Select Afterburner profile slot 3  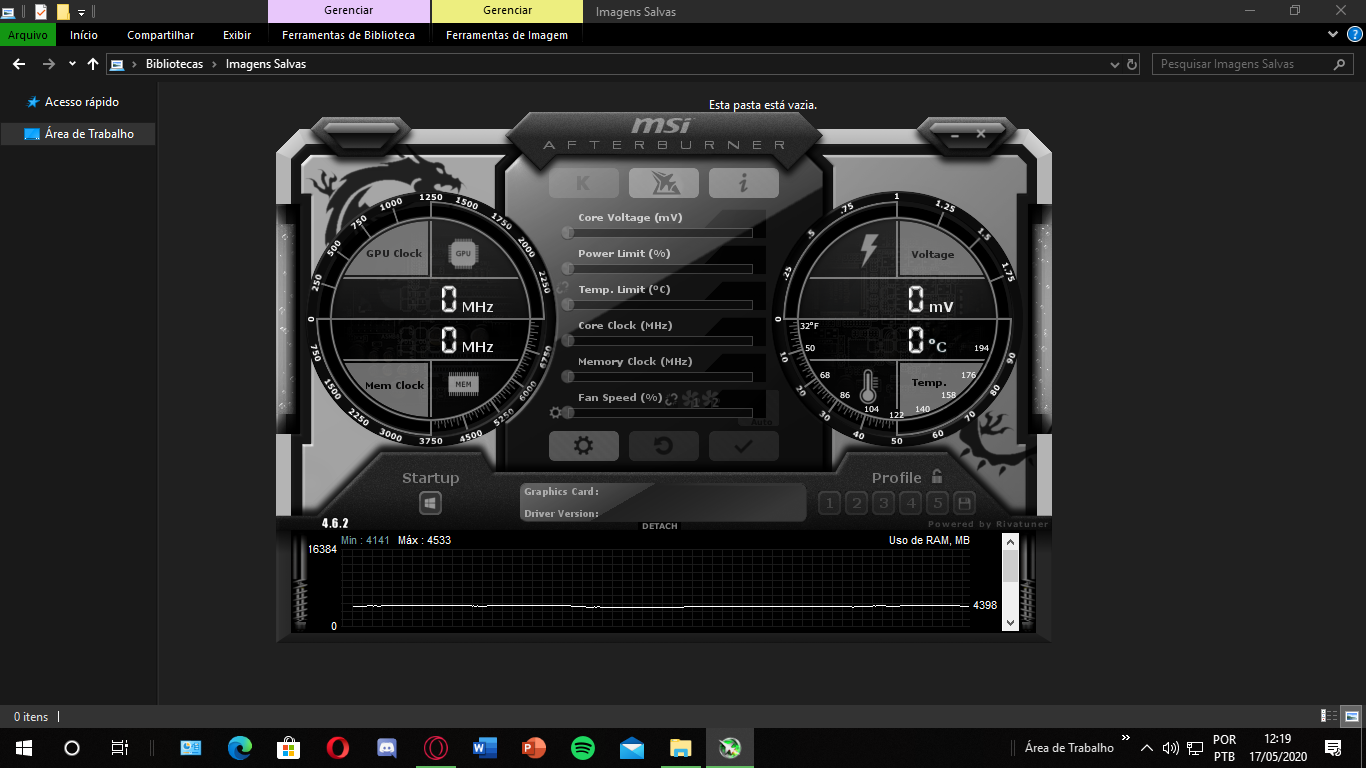coord(883,503)
